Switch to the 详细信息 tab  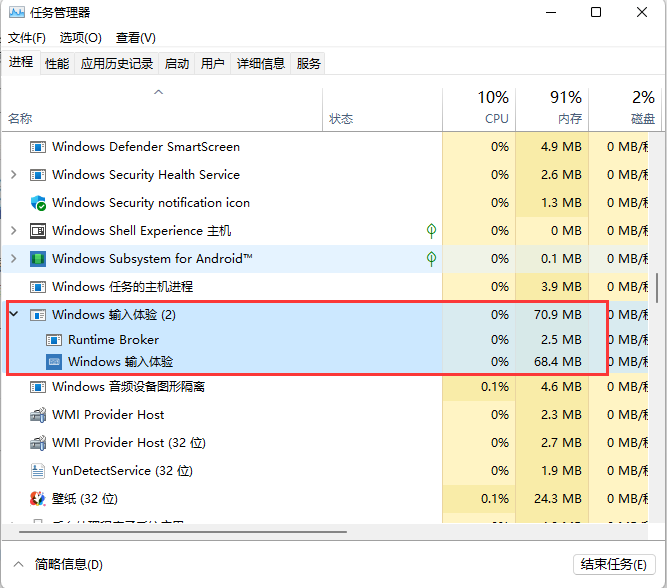(x=260, y=64)
